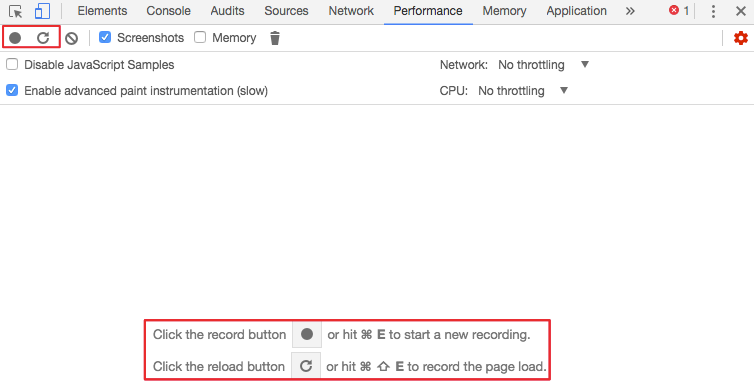The width and height of the screenshot is (754, 387).
Task: Switch to the Application tab
Action: [577, 11]
